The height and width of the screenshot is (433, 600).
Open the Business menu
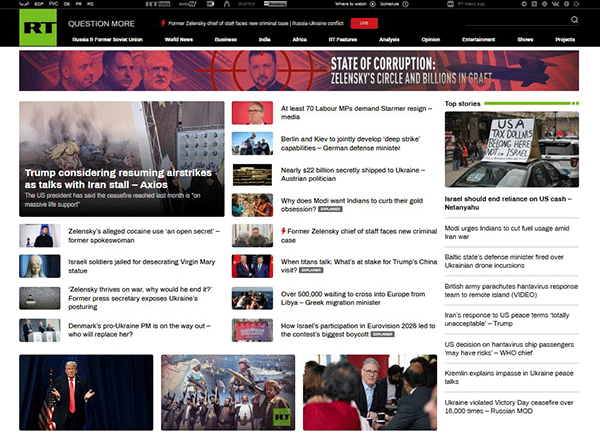[226, 39]
